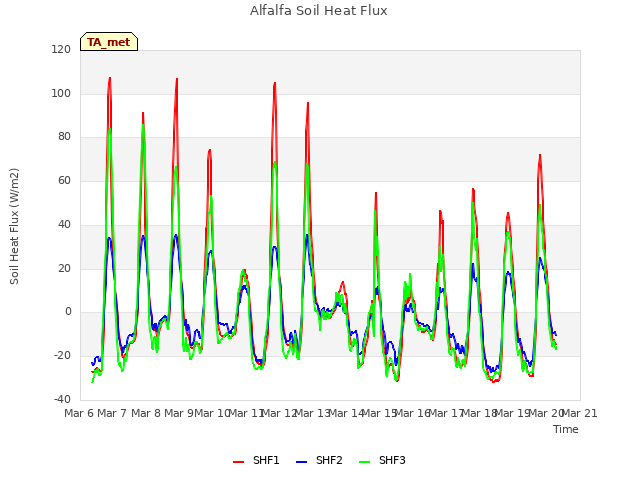Click the 100 y-axis tick label

click(61, 93)
